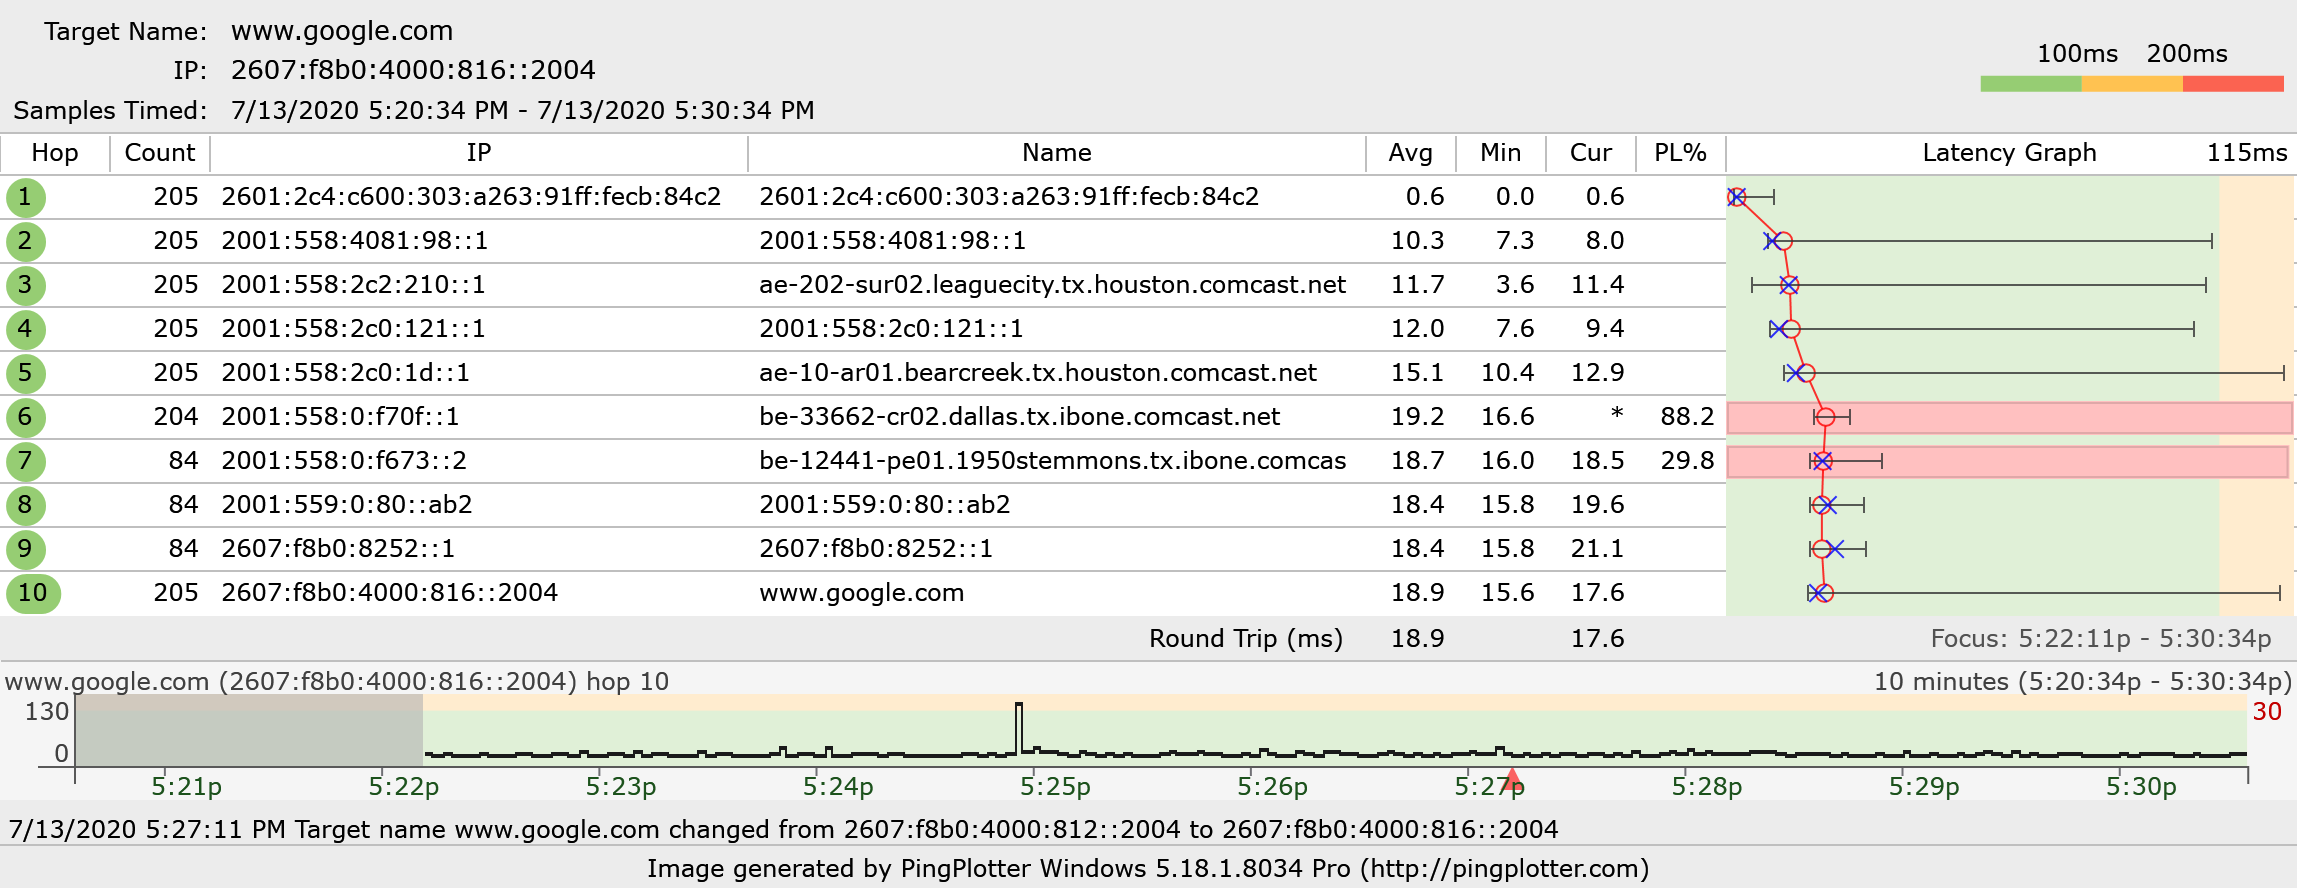2297x888 pixels.
Task: Select the hop 5 green circle
Action: [x=25, y=373]
